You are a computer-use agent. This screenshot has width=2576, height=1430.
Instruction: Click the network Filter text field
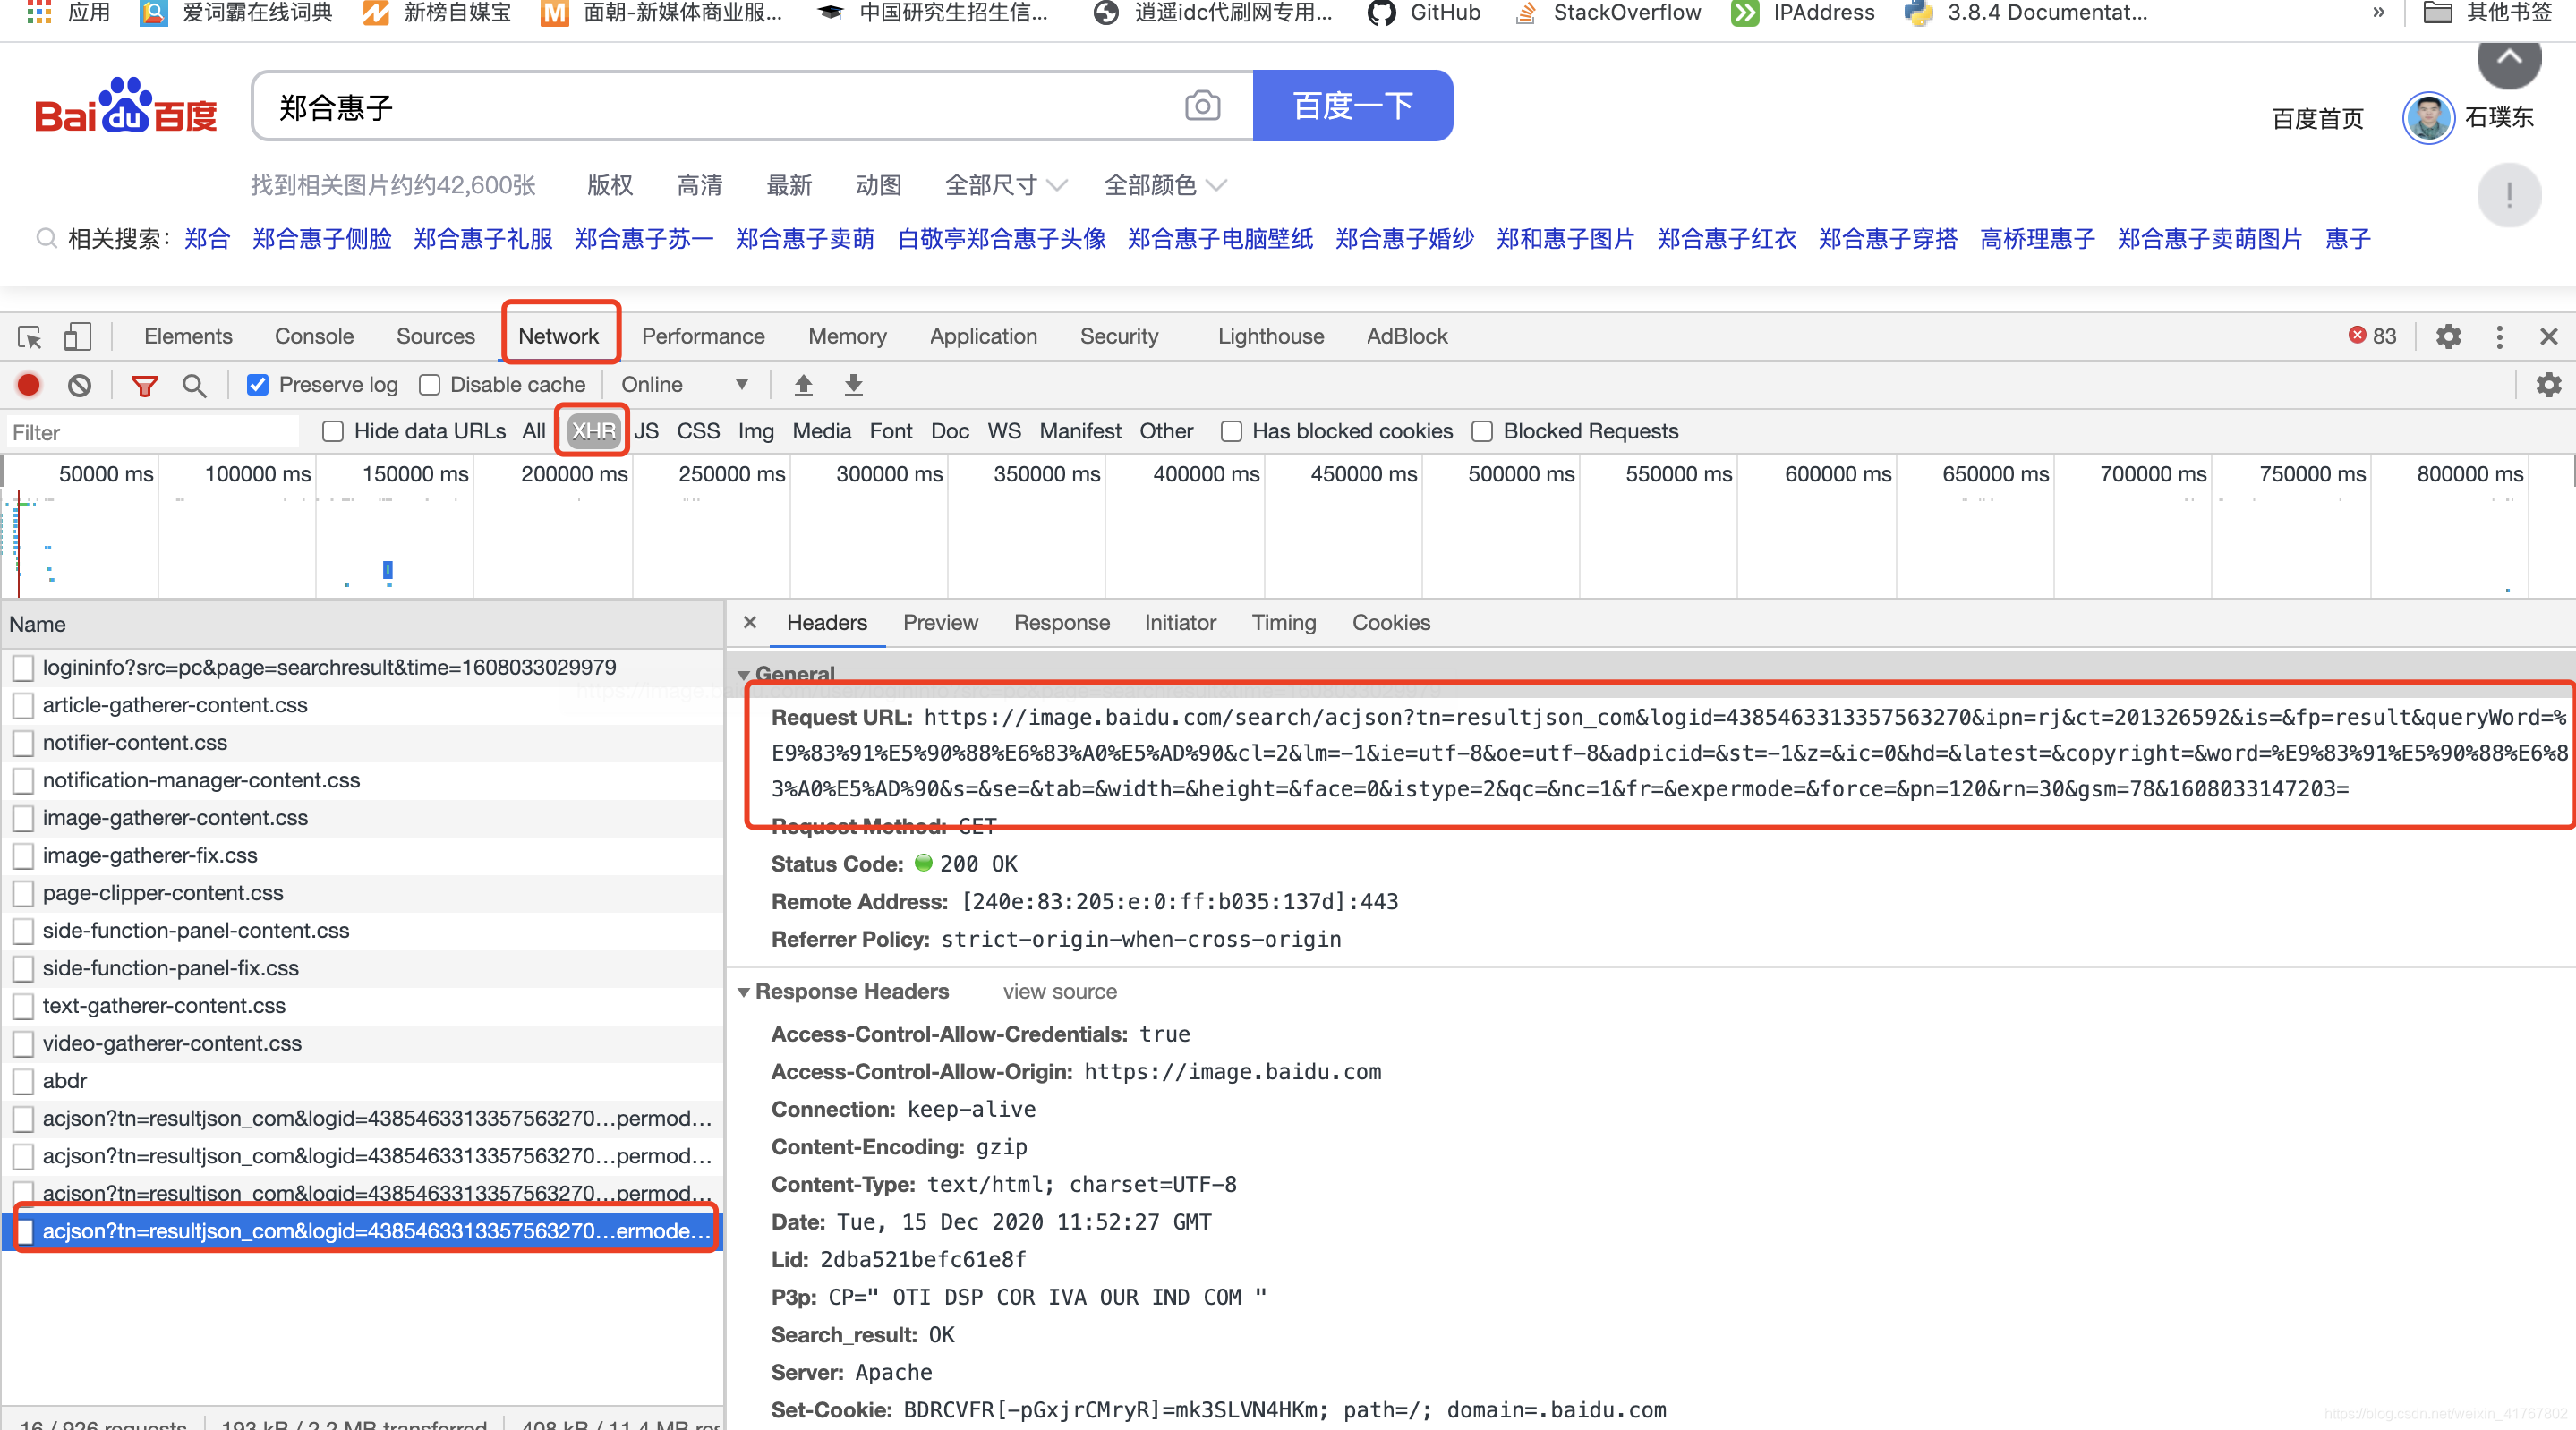pyautogui.click(x=150, y=432)
